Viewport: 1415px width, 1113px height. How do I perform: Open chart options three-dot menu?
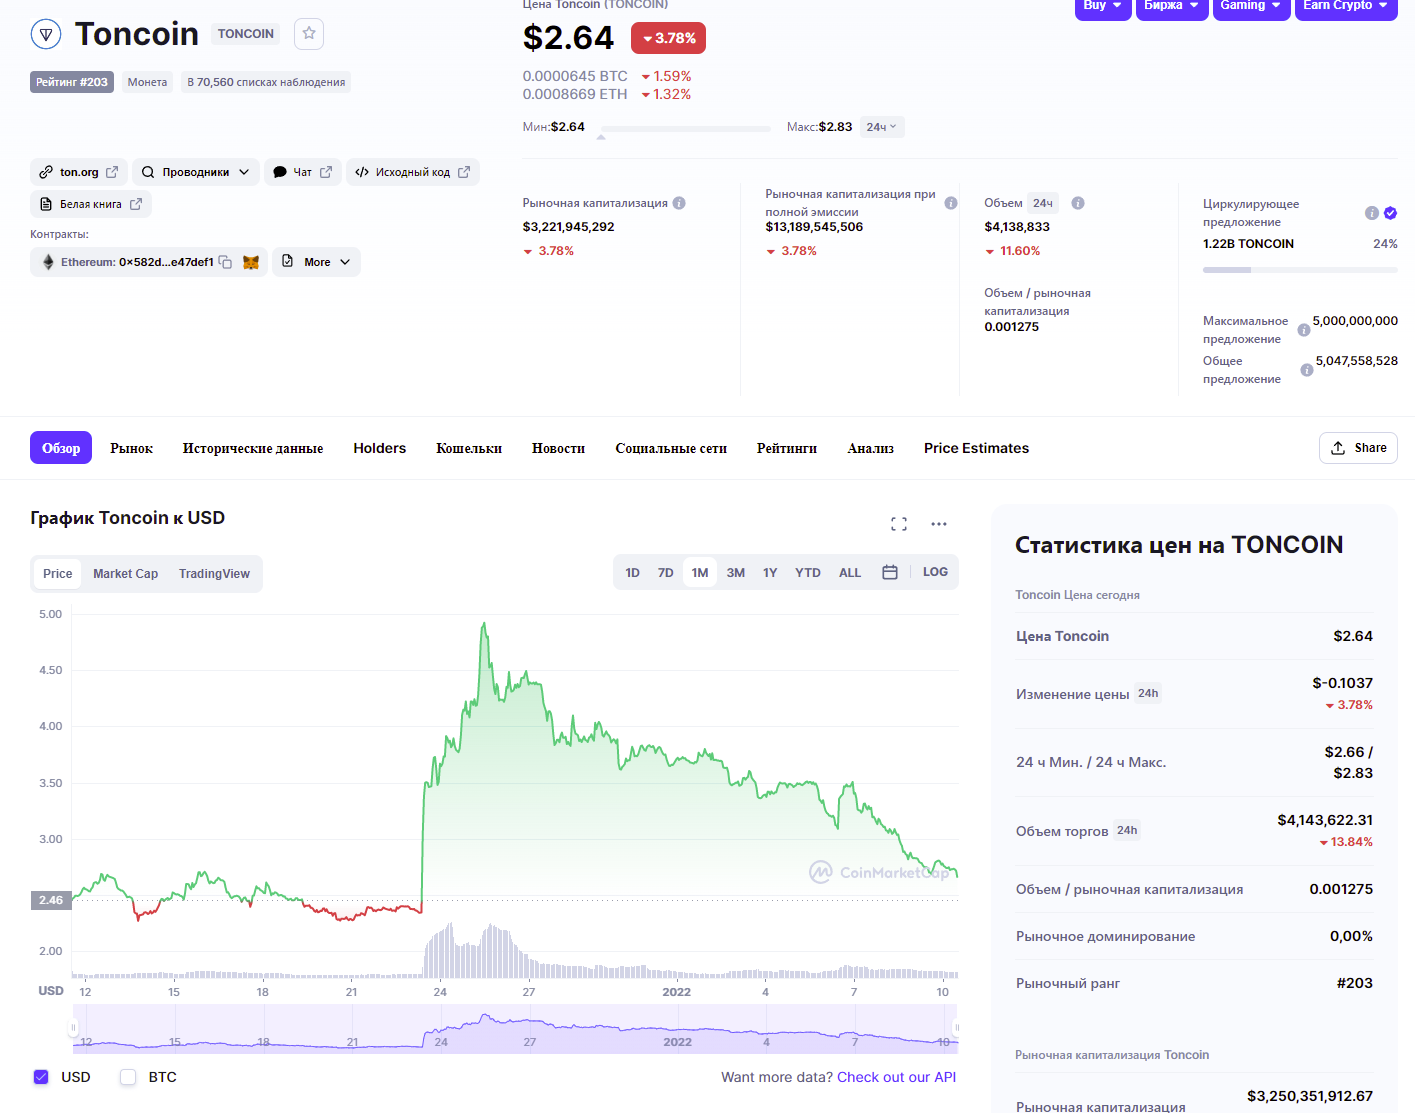(x=939, y=524)
